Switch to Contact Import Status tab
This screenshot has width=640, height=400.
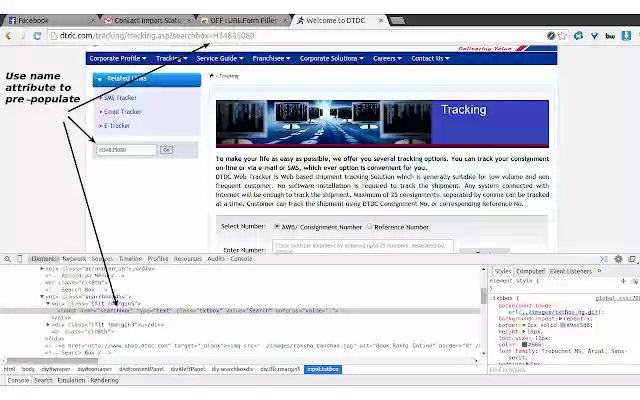[147, 20]
